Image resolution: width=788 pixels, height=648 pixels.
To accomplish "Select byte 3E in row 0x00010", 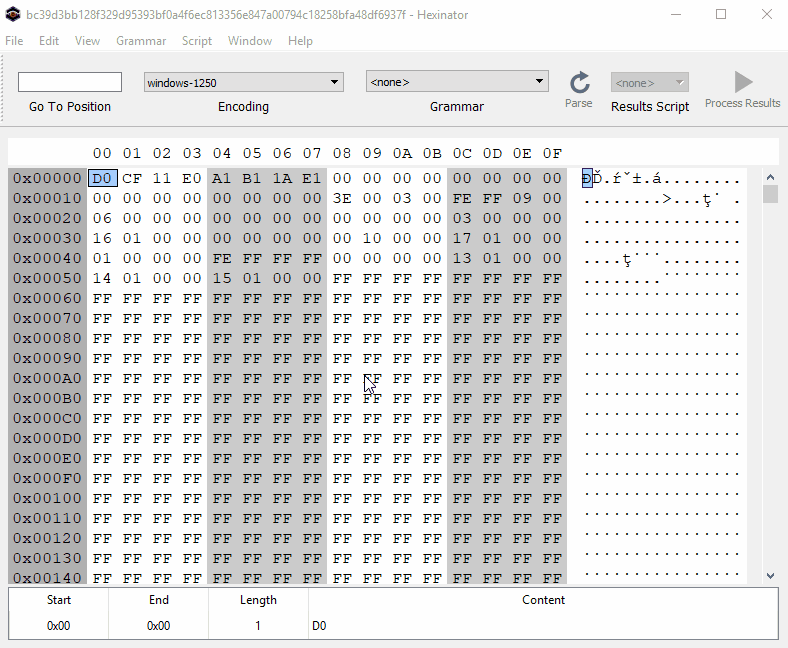I will 342,198.
